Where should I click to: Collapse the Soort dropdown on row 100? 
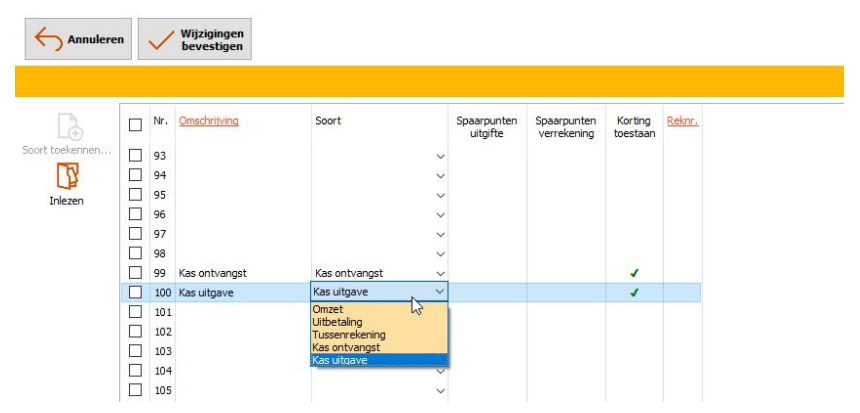pos(440,292)
